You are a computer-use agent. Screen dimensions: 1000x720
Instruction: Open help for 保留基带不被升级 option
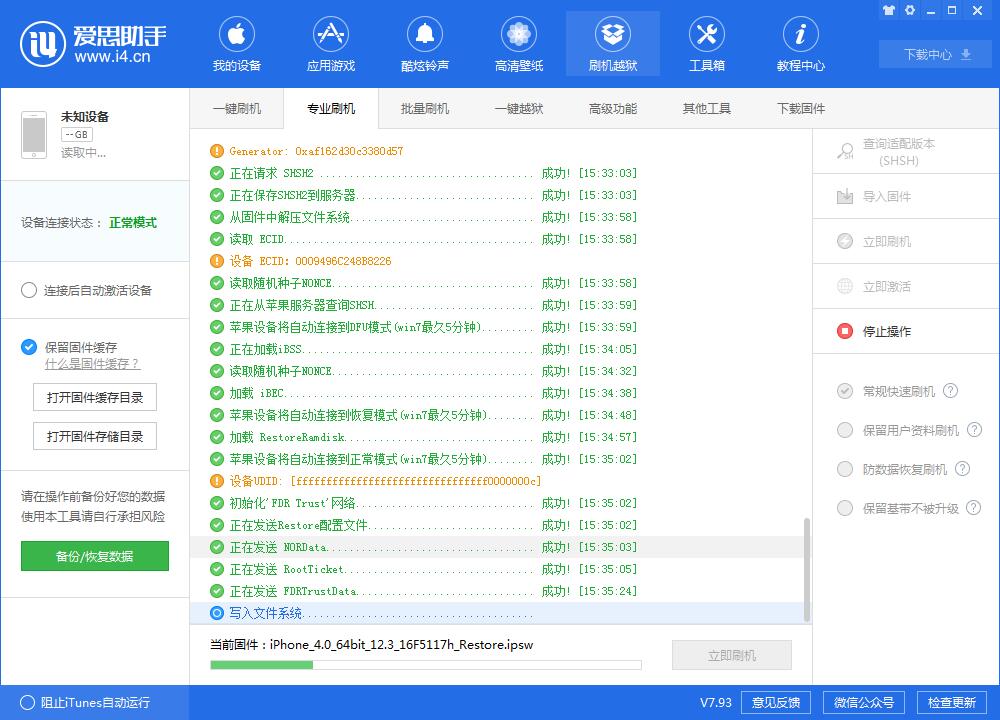pos(974,508)
